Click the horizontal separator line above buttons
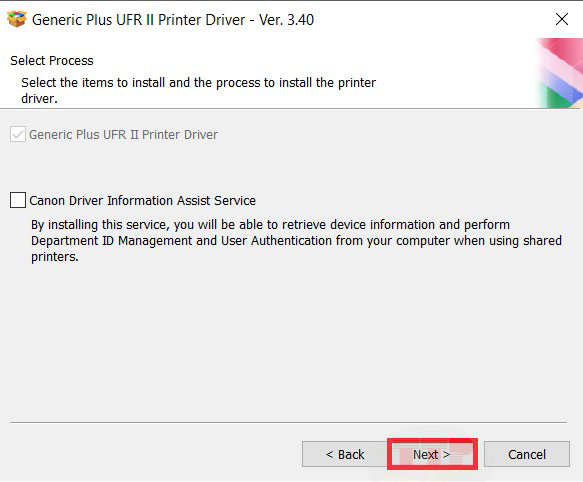Image resolution: width=583 pixels, height=482 pixels. 288,422
